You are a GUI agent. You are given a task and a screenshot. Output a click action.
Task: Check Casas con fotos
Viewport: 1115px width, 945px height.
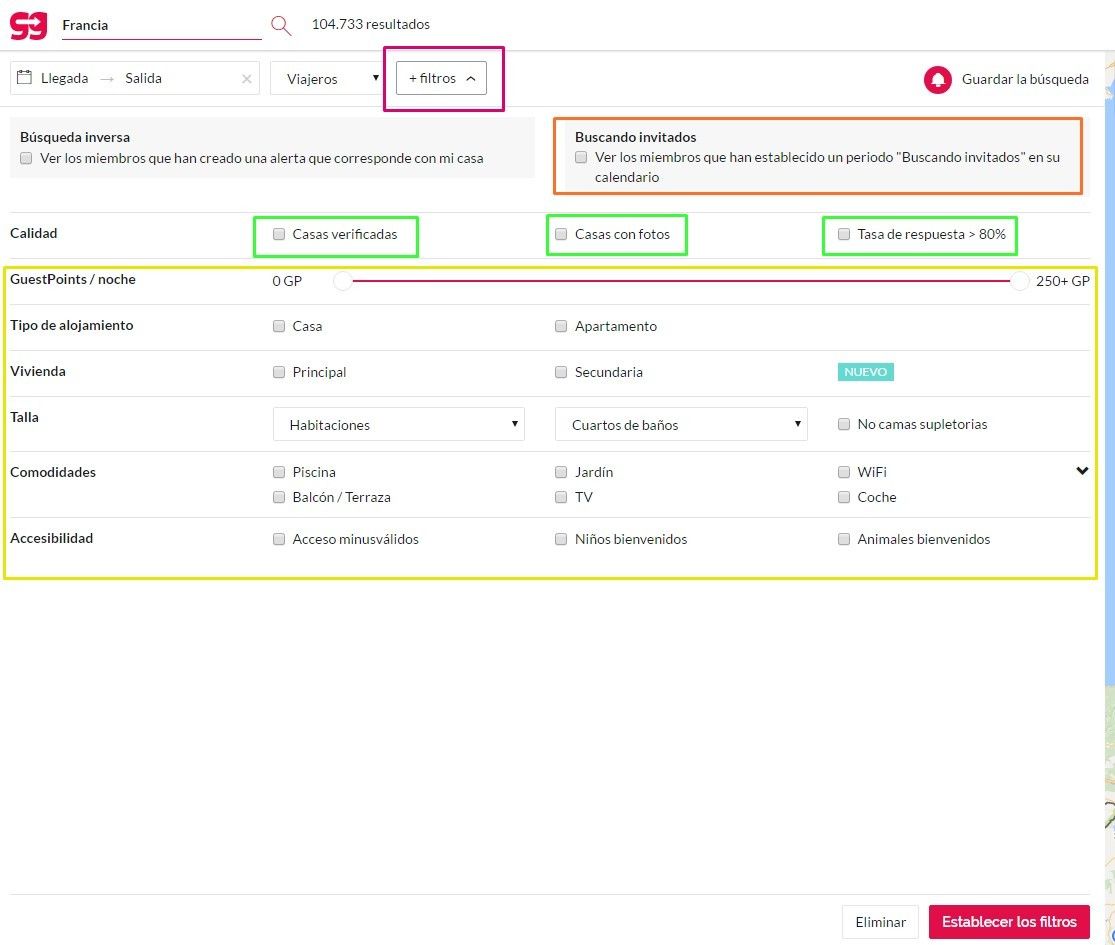(561, 234)
